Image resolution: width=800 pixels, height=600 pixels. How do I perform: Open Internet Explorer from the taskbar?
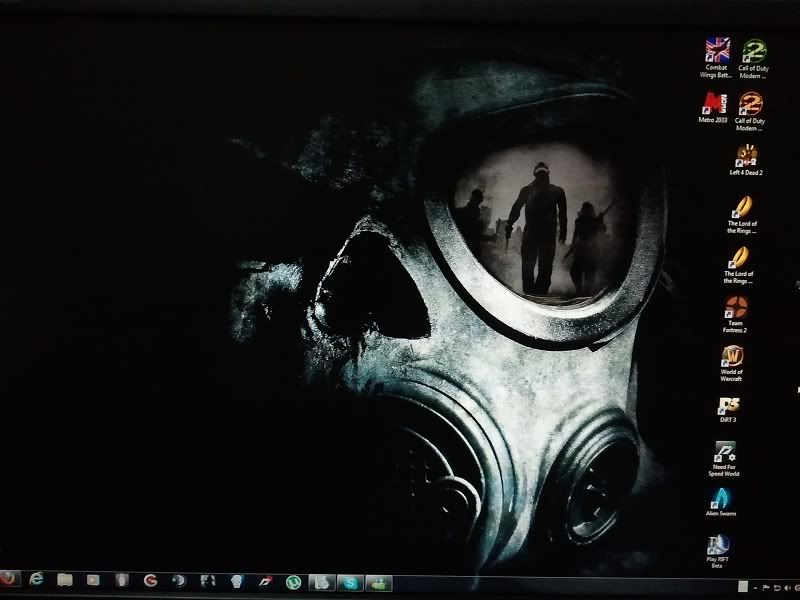click(36, 579)
